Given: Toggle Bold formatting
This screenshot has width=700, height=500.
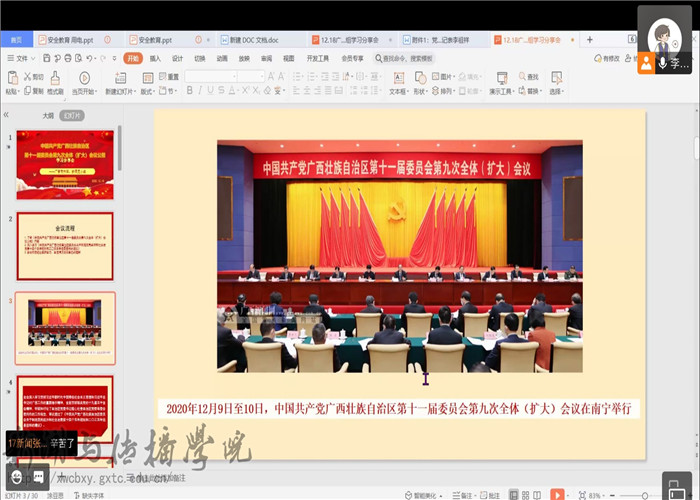Looking at the screenshot, I should 190,91.
